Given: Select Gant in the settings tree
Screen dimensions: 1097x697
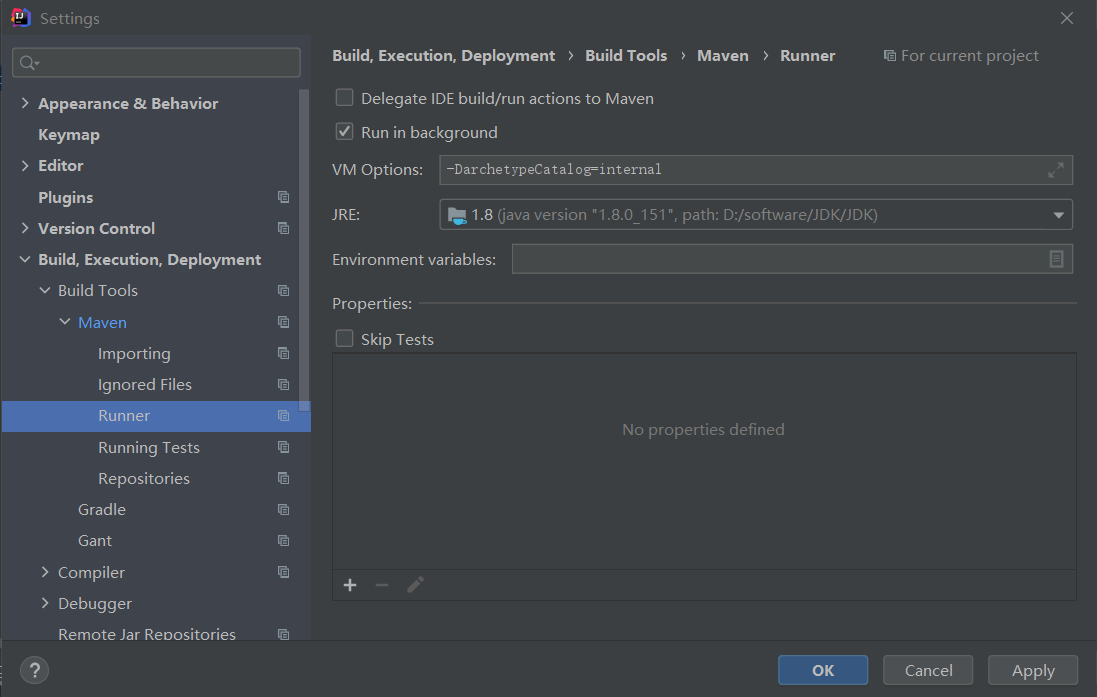Looking at the screenshot, I should tap(95, 541).
